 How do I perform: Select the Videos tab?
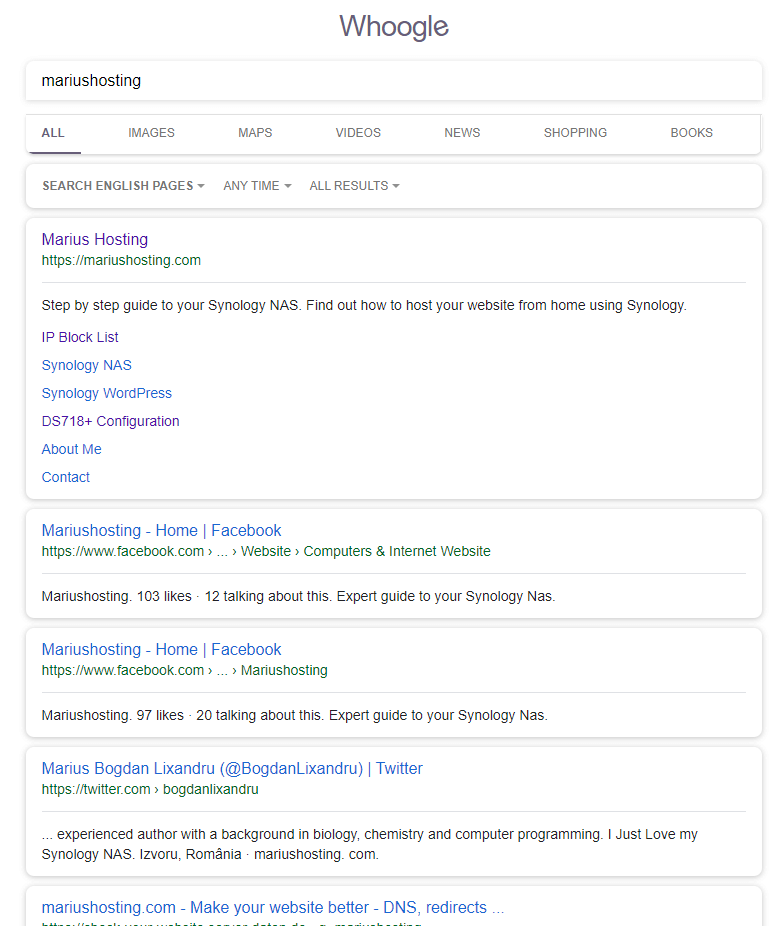(358, 133)
